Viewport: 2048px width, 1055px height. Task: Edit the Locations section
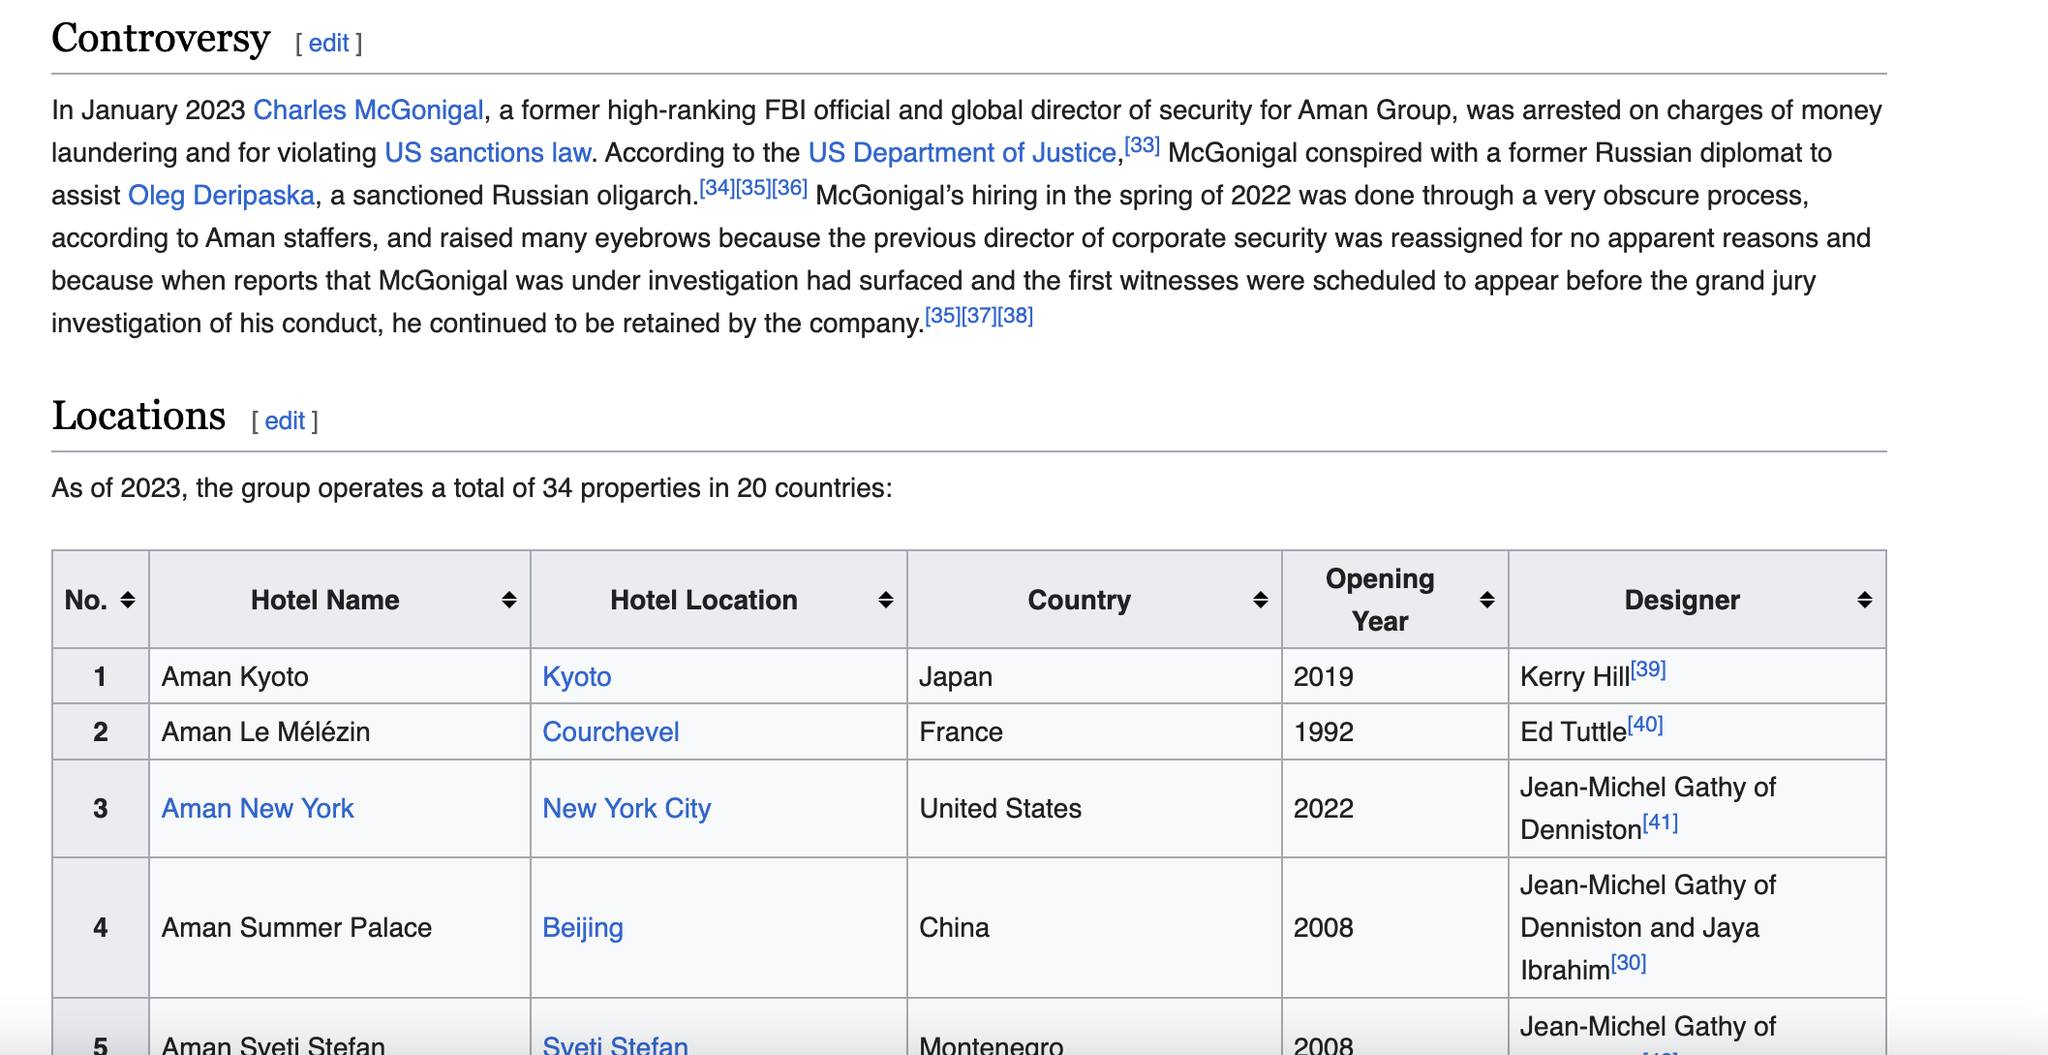point(284,421)
